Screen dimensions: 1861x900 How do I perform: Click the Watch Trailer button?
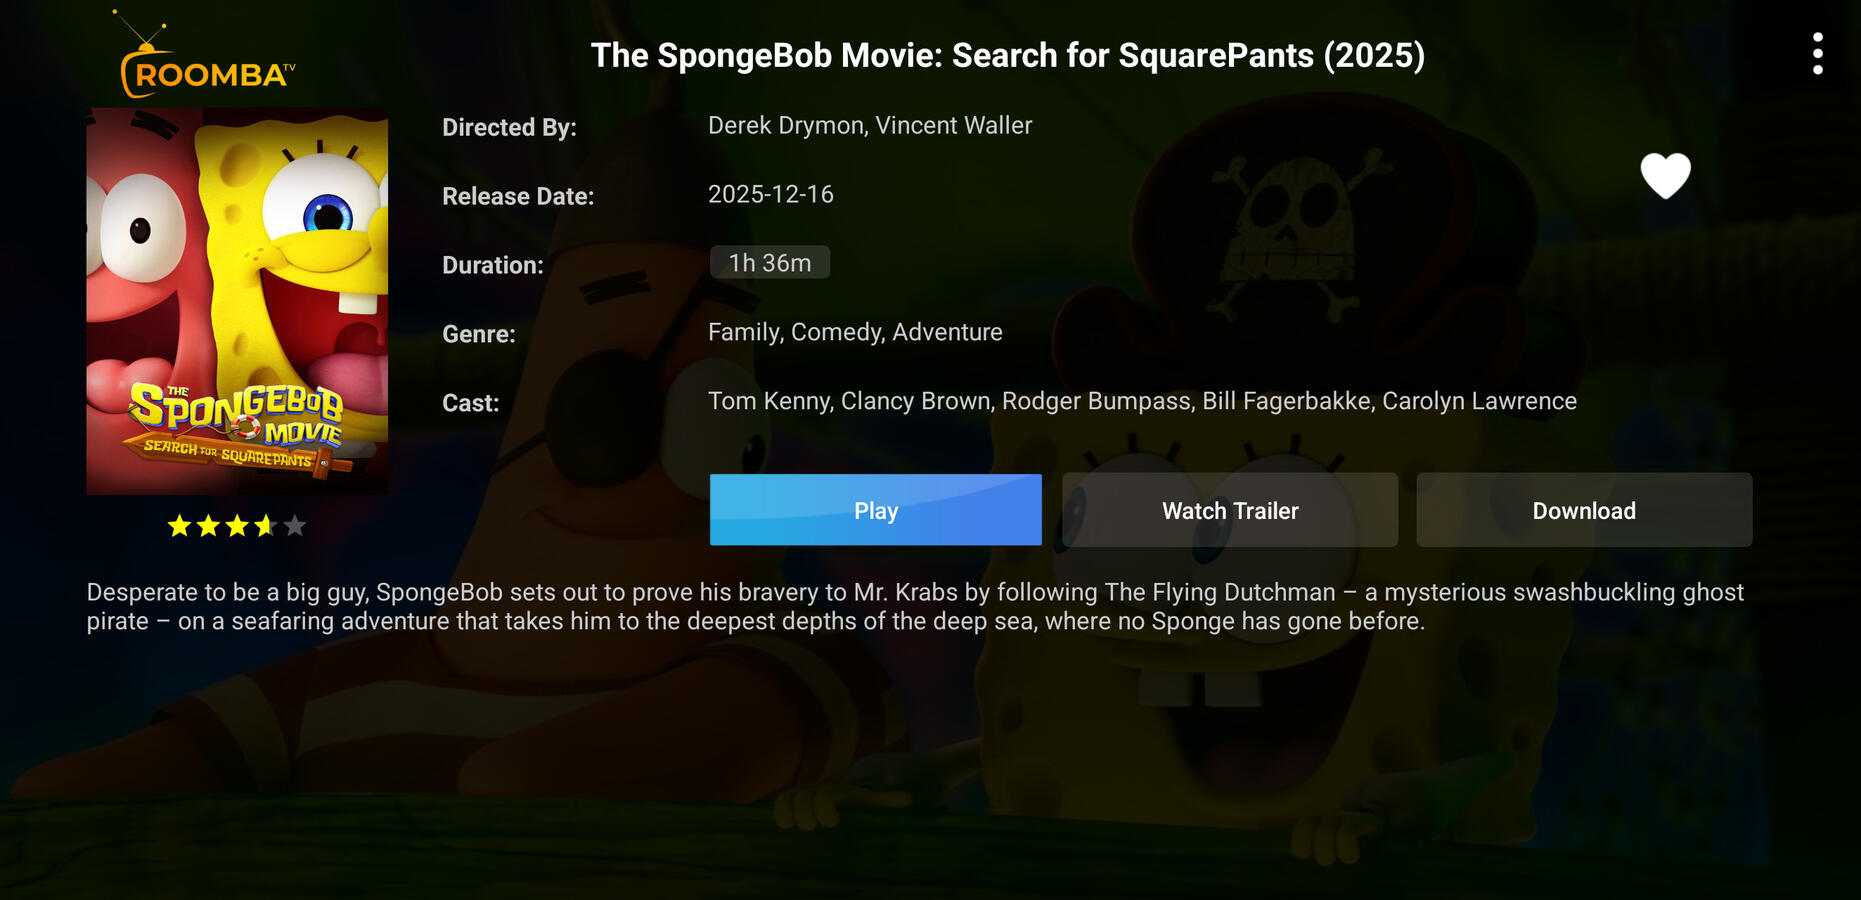point(1229,511)
